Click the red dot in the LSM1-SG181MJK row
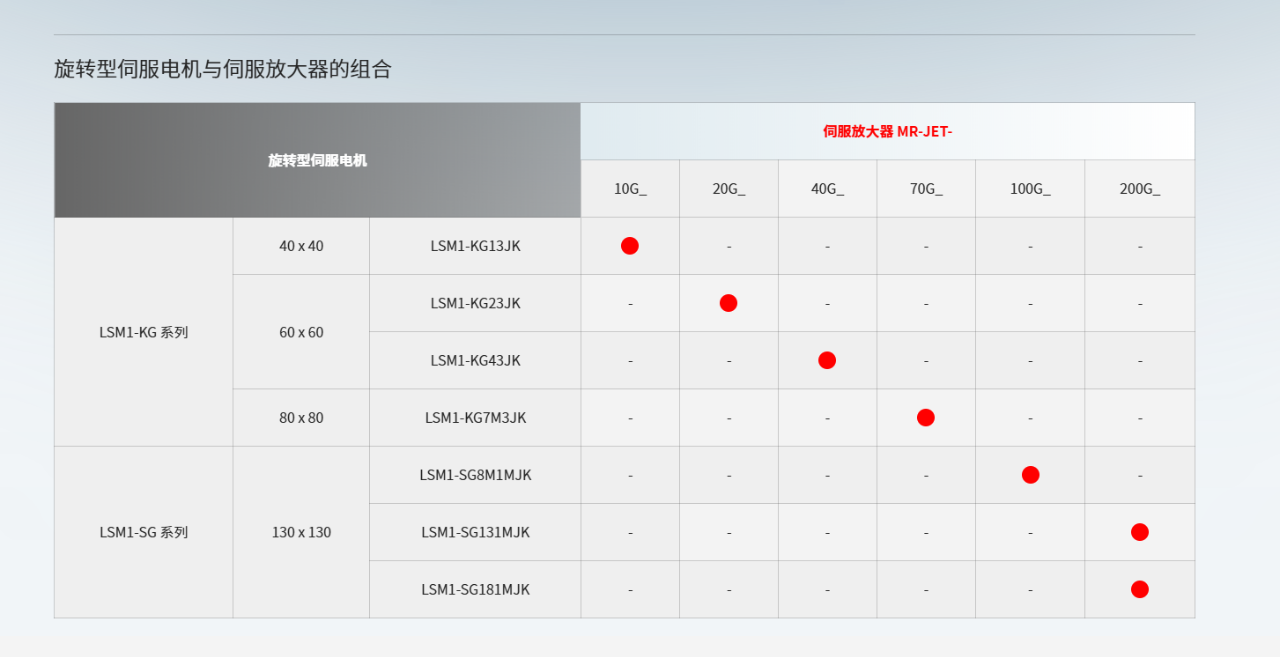This screenshot has width=1280, height=657. pyautogui.click(x=1140, y=589)
